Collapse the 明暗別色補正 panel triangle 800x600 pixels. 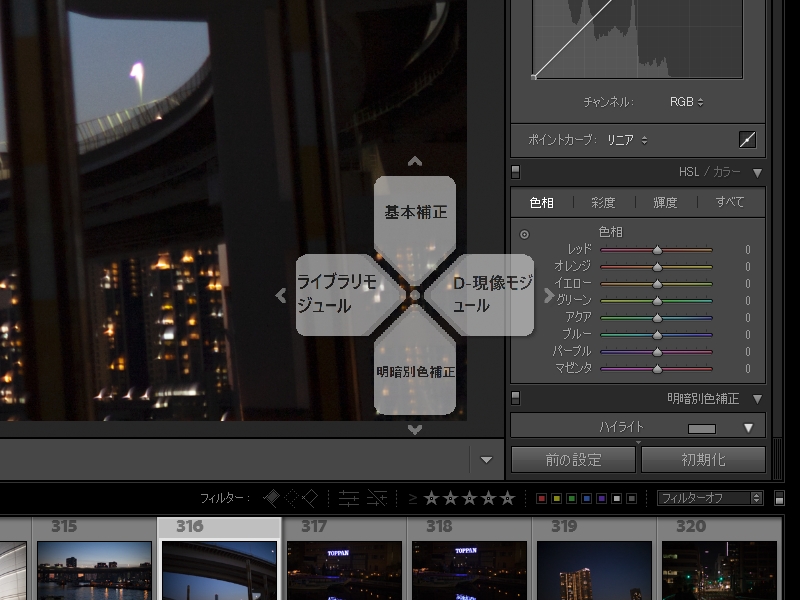click(x=757, y=399)
